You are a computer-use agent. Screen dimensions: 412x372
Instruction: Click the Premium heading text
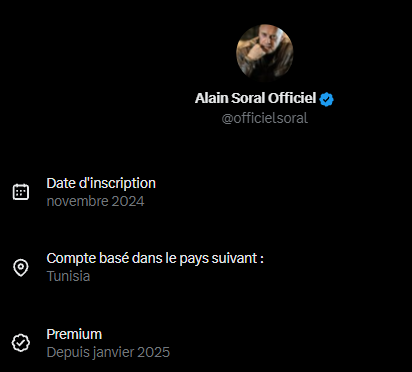pyautogui.click(x=74, y=334)
